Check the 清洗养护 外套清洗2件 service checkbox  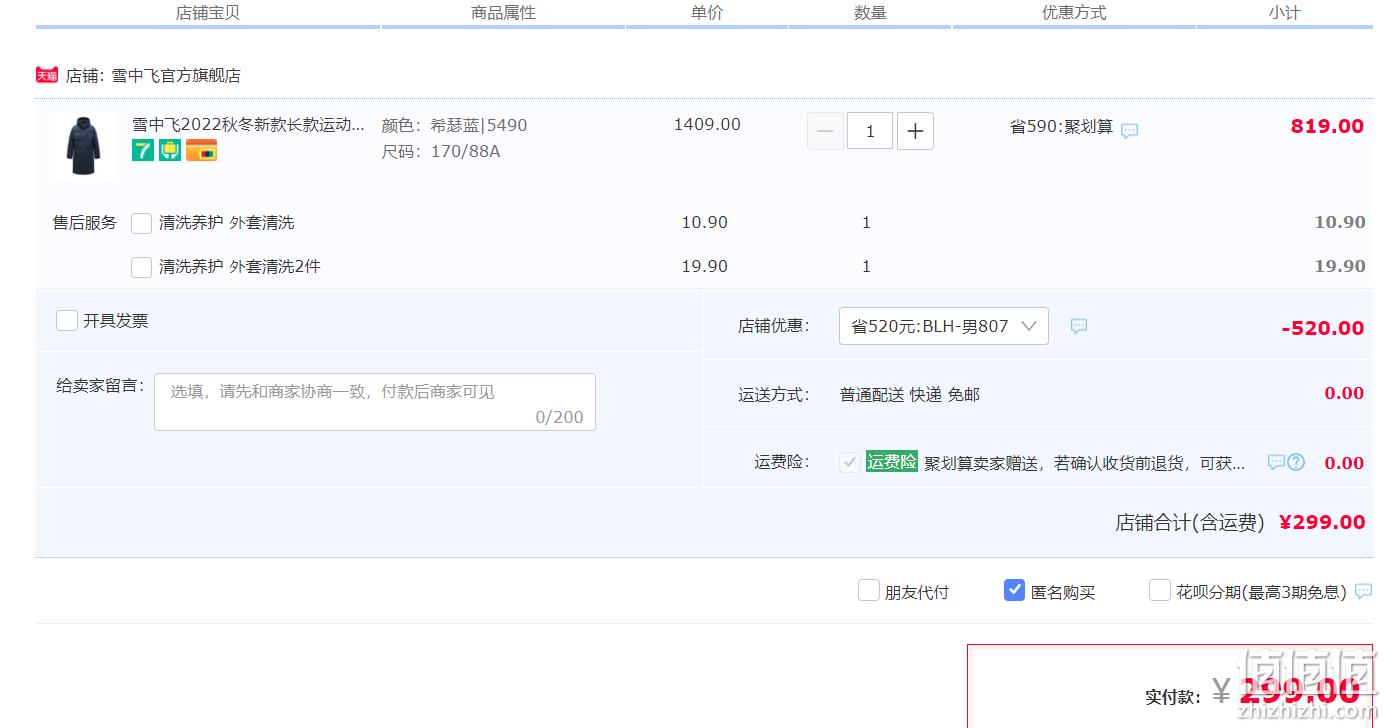point(142,267)
